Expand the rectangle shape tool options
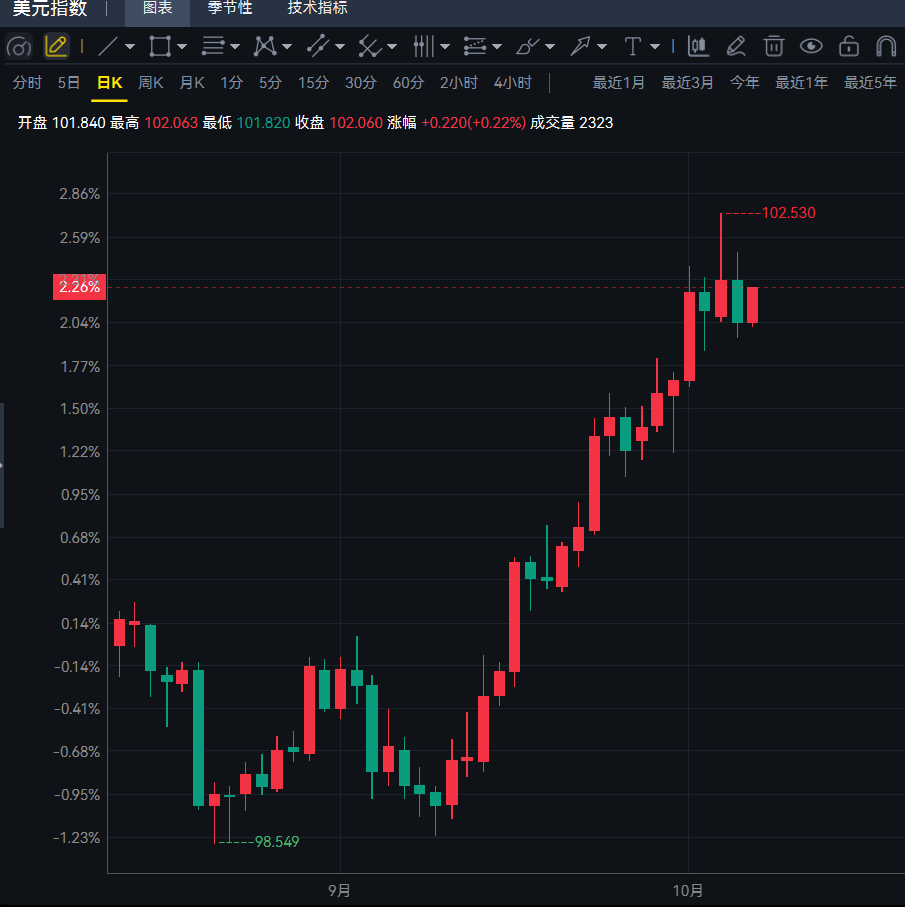Image resolution: width=905 pixels, height=907 pixels. (x=182, y=46)
